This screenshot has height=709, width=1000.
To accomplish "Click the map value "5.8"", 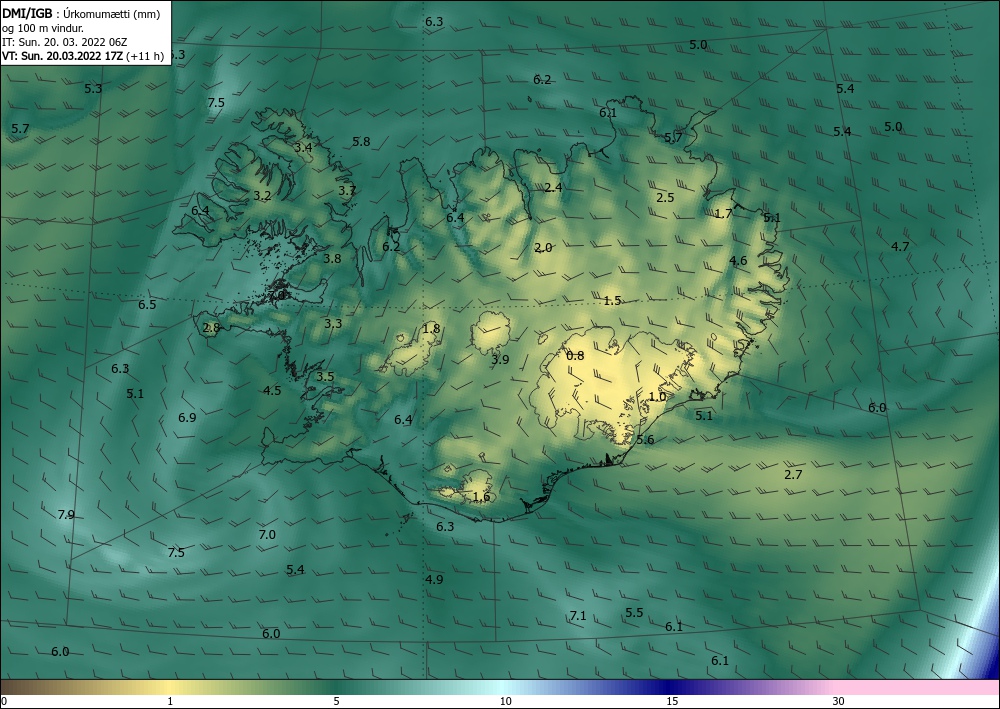I will pos(361,142).
